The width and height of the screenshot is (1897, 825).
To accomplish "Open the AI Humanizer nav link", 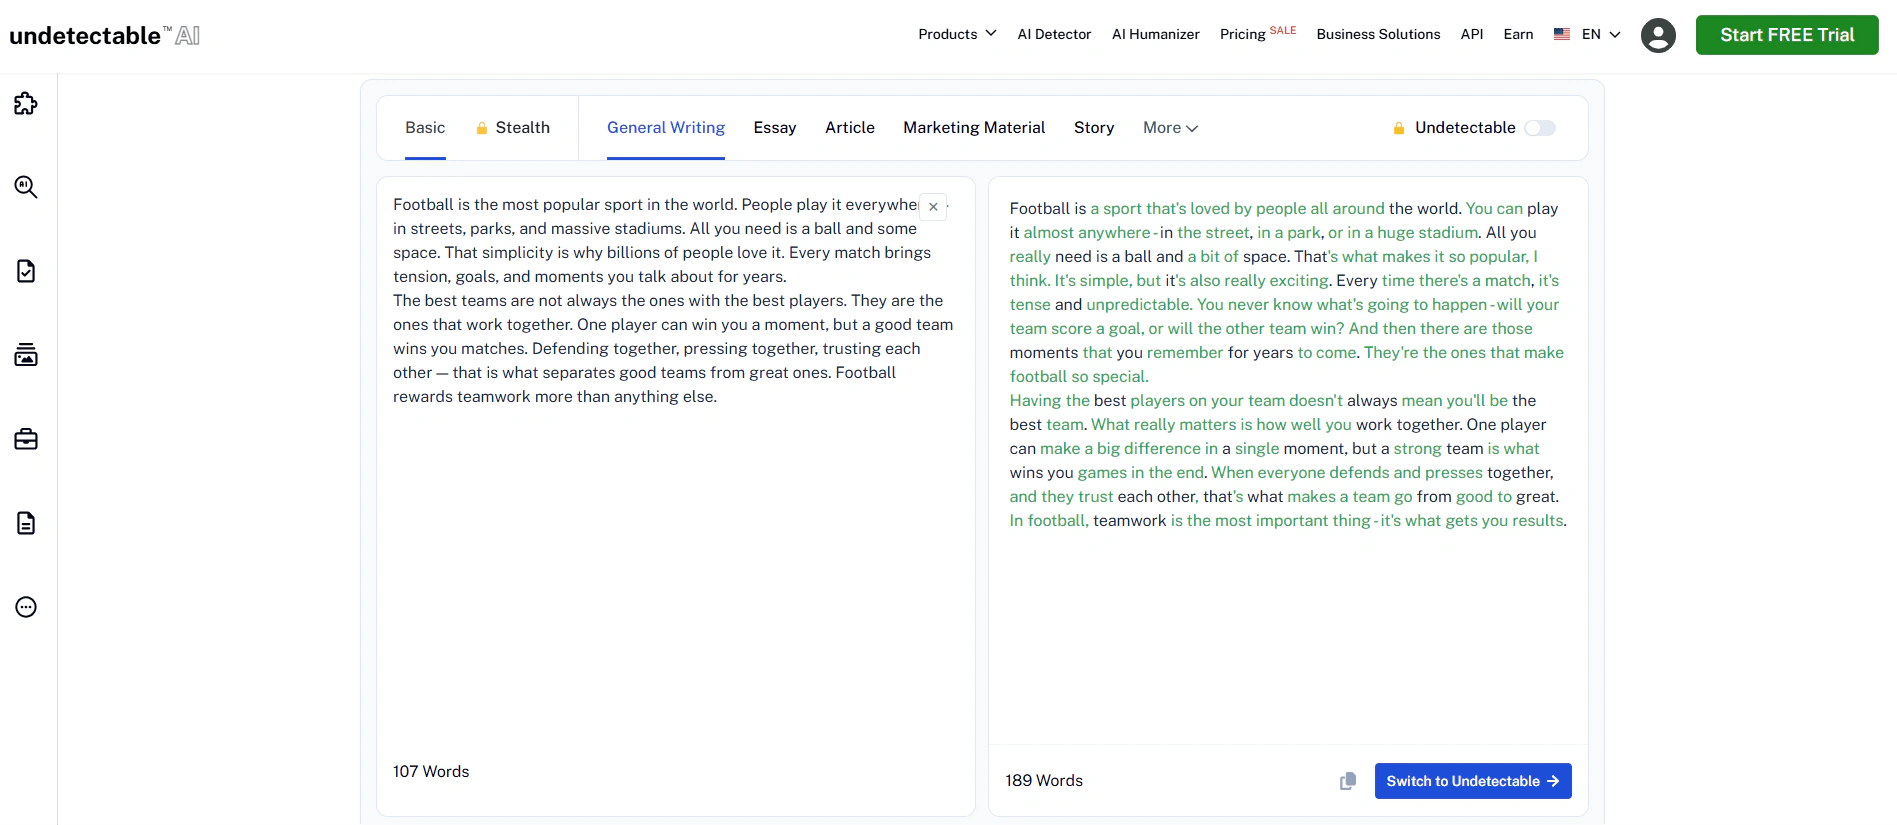I will tap(1156, 34).
